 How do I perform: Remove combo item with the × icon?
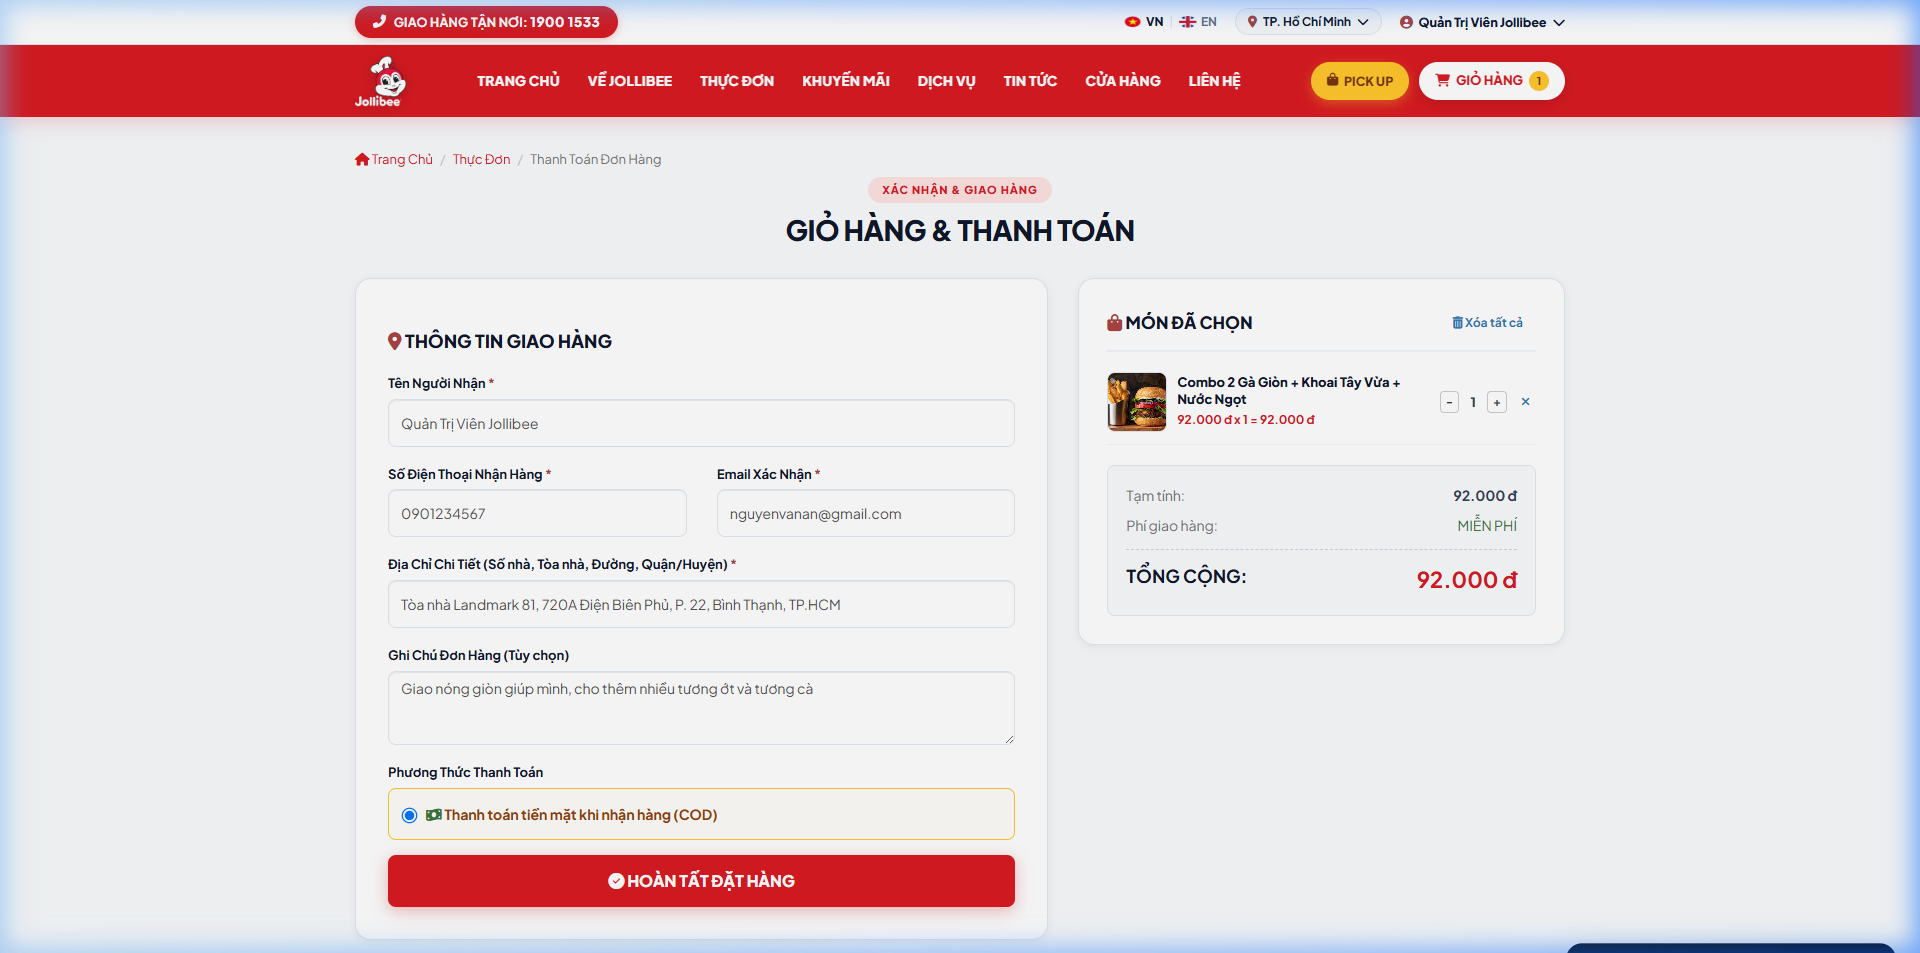coord(1525,402)
